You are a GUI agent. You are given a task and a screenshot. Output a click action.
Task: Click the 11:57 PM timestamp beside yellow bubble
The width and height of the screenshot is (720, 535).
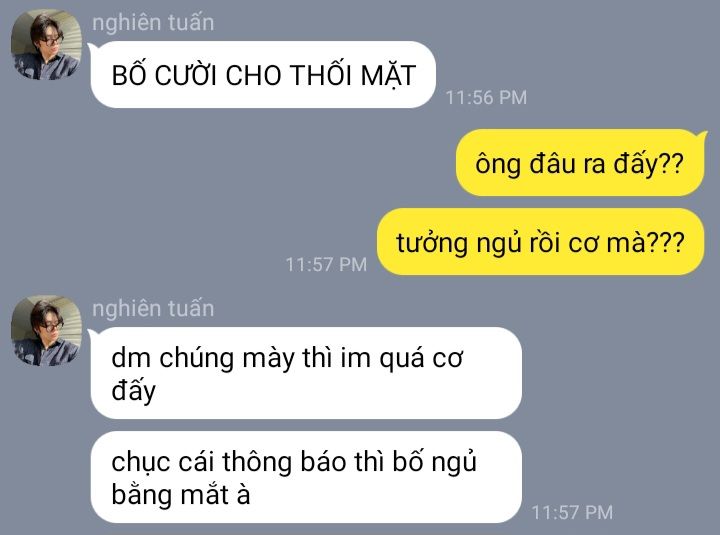point(326,265)
